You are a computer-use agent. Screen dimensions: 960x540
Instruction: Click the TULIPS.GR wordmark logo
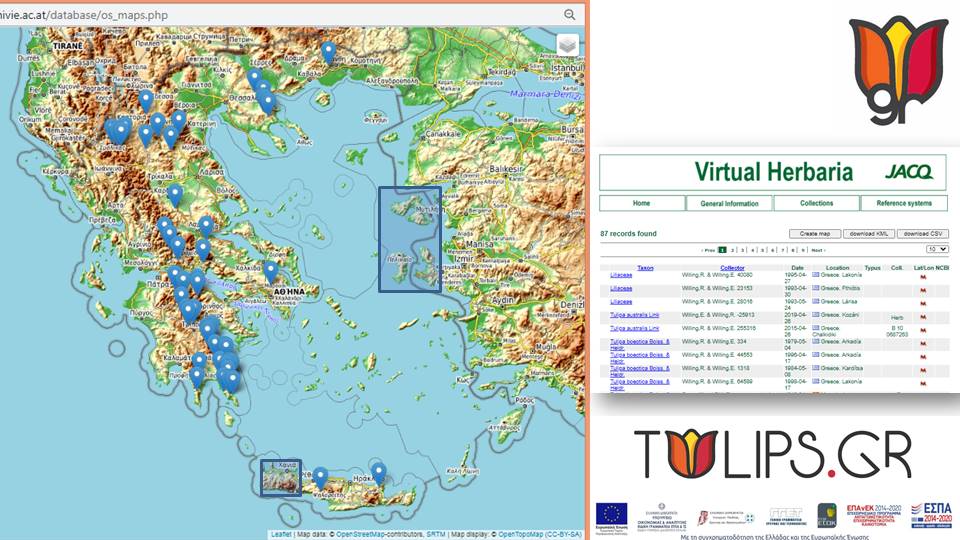[773, 454]
